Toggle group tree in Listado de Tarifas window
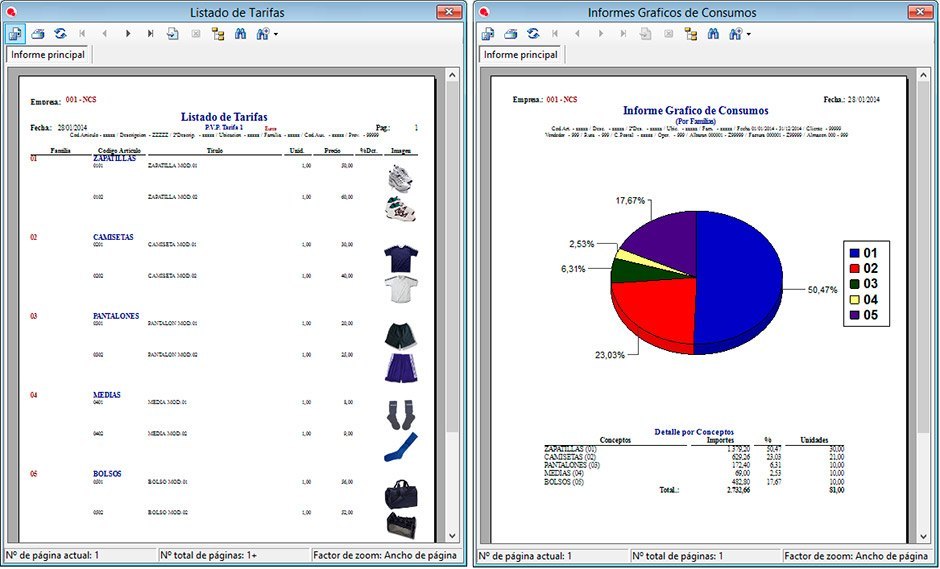Screen dimensions: 940x569 pos(217,33)
